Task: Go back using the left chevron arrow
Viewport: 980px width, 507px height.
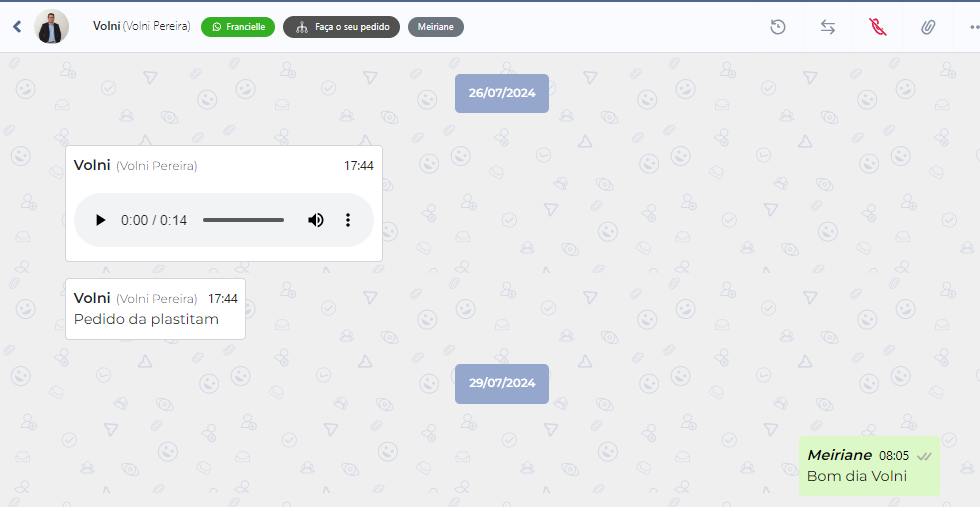Action: 17,26
